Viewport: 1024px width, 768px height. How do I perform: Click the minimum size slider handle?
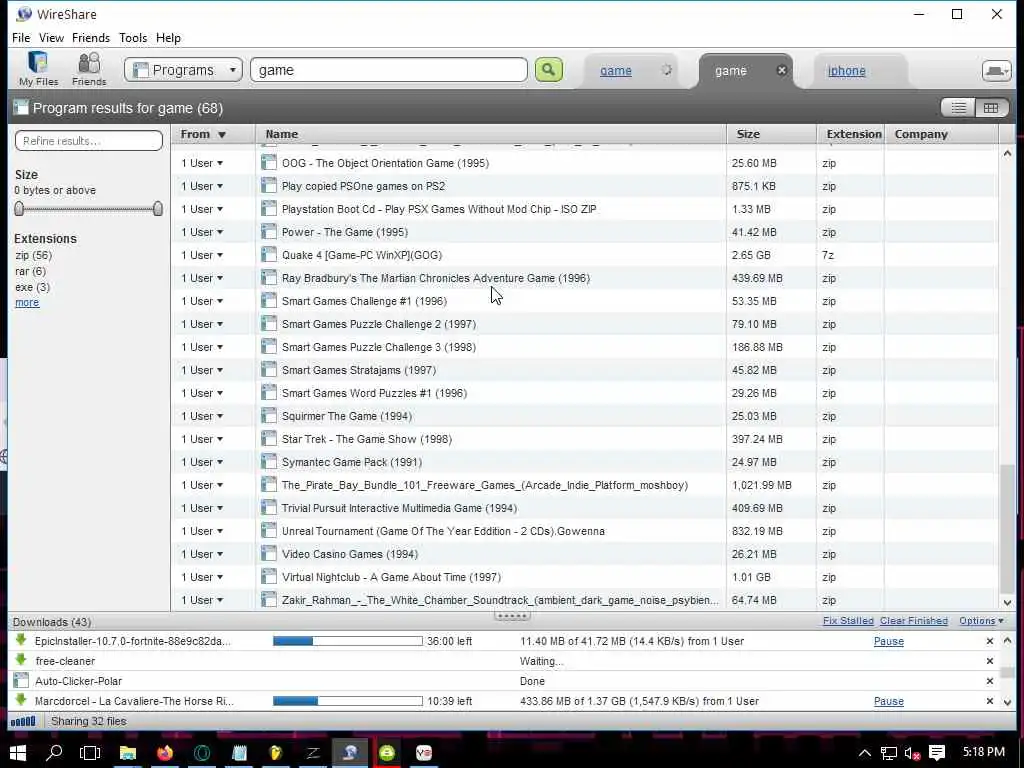[19, 208]
